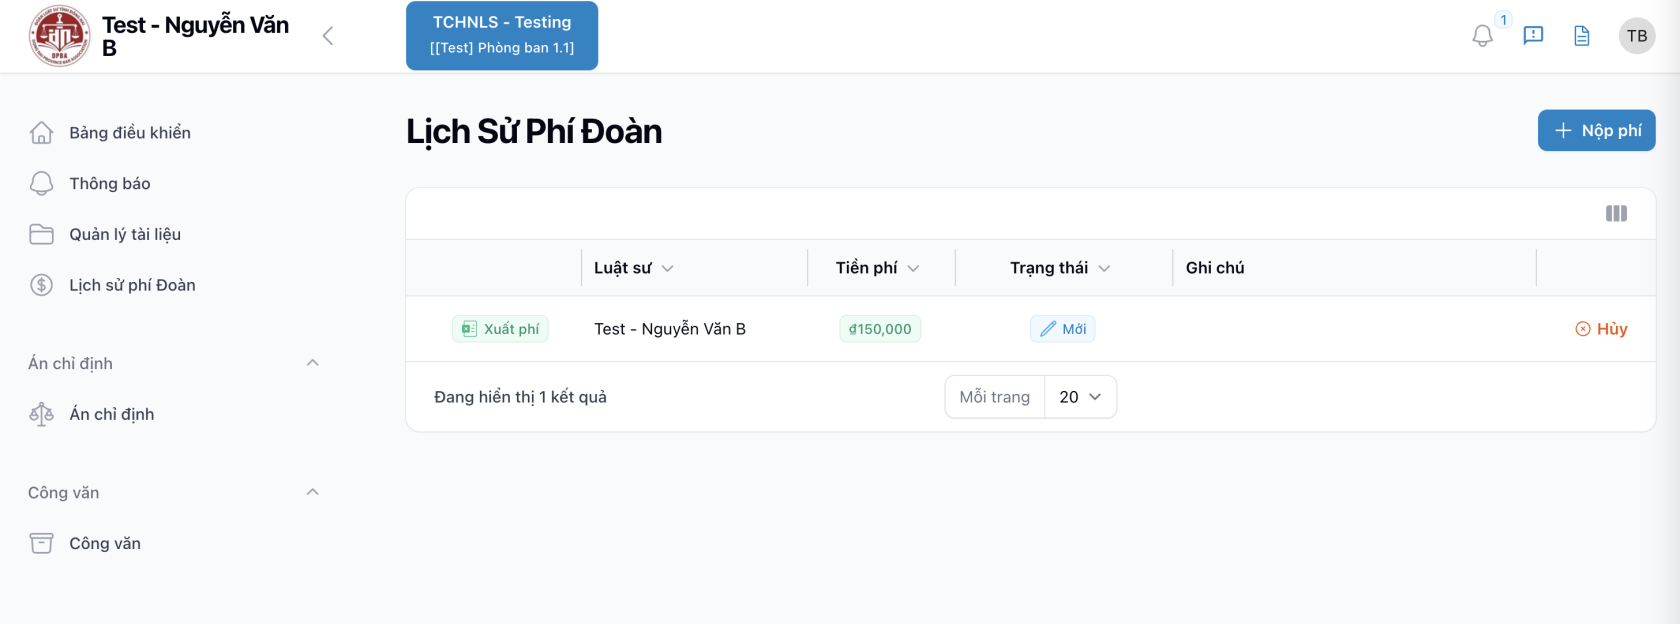
Task: Collapse the Án chỉ định section
Action: point(312,363)
